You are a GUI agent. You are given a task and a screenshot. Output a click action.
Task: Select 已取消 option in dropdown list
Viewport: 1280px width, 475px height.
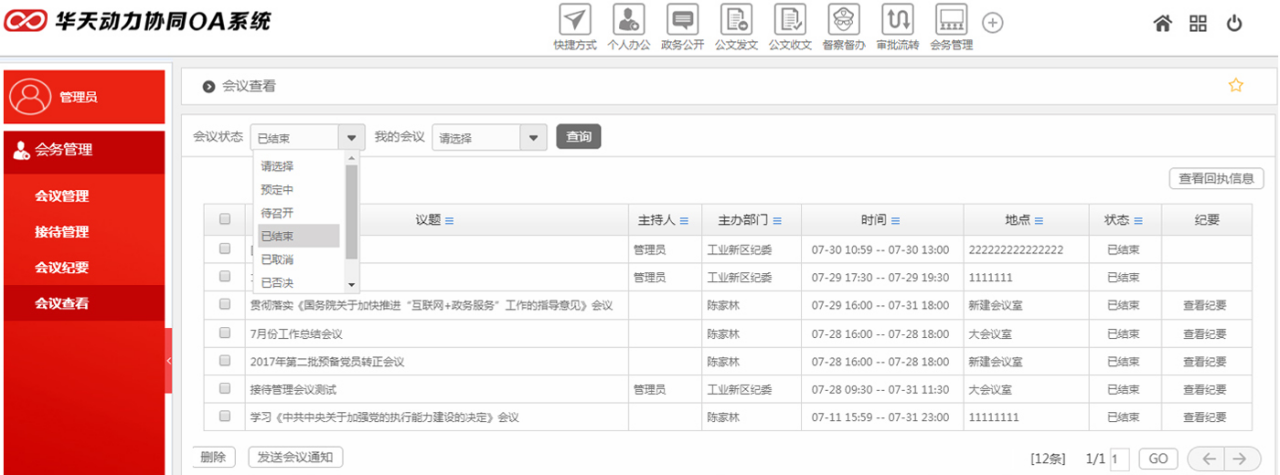coord(277,259)
